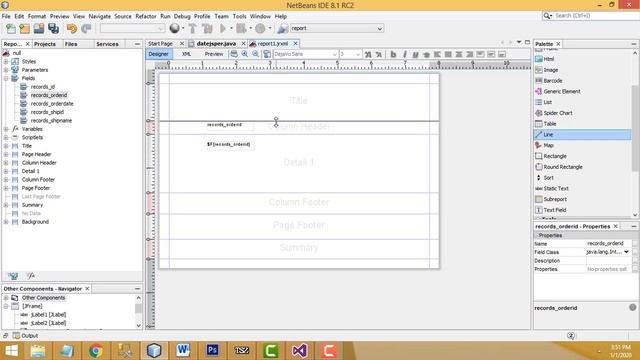Align text left in designer toolbar
Image resolution: width=640 pixels, height=360 pixels.
point(437,54)
